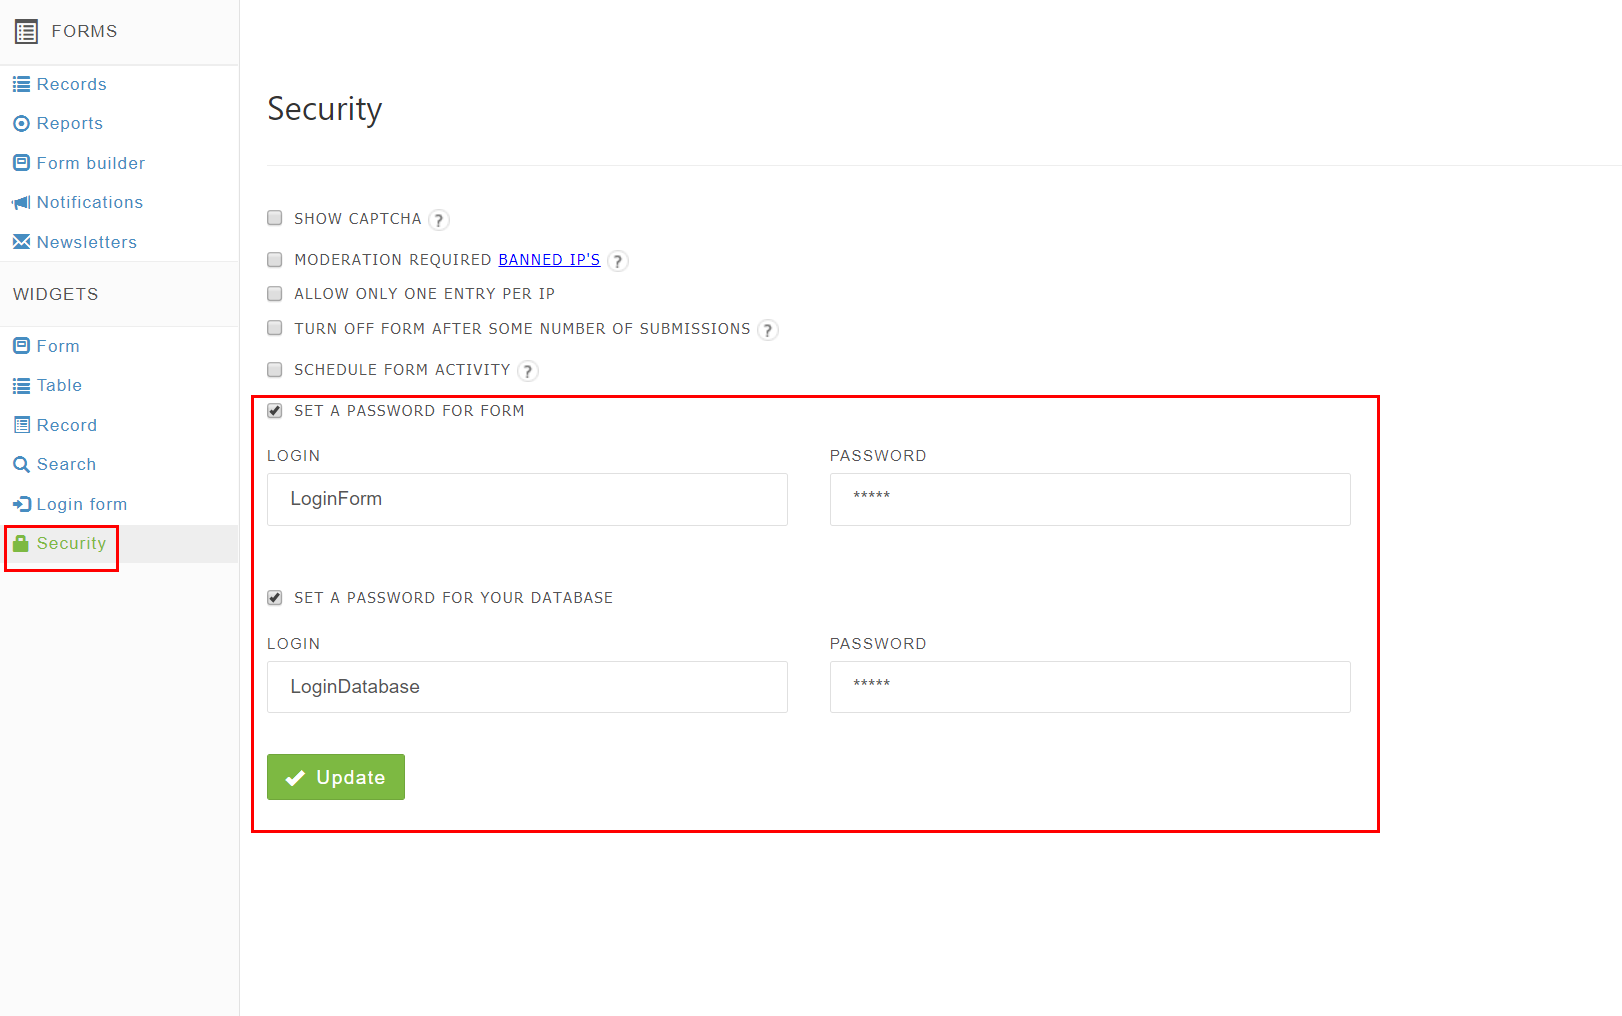Viewport: 1622px width, 1016px height.
Task: Open the Reports menu item
Action: pyautogui.click(x=70, y=123)
